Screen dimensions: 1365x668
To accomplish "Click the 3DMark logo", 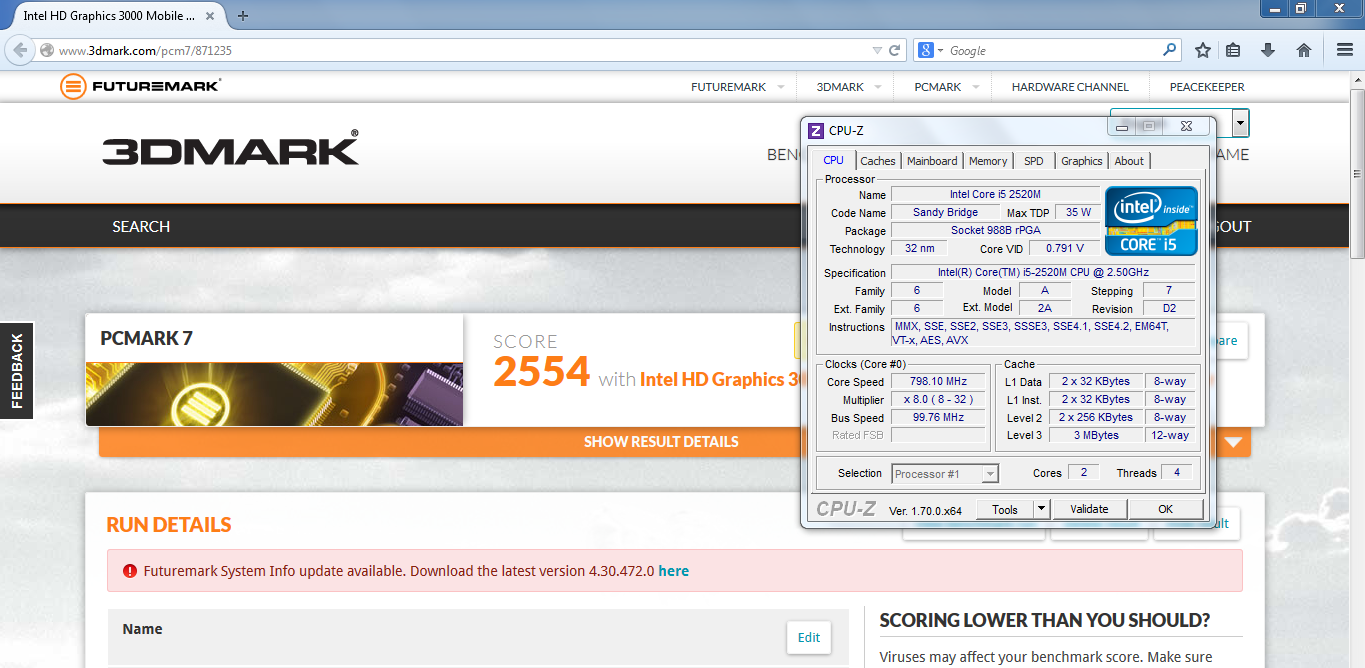I will tap(230, 149).
